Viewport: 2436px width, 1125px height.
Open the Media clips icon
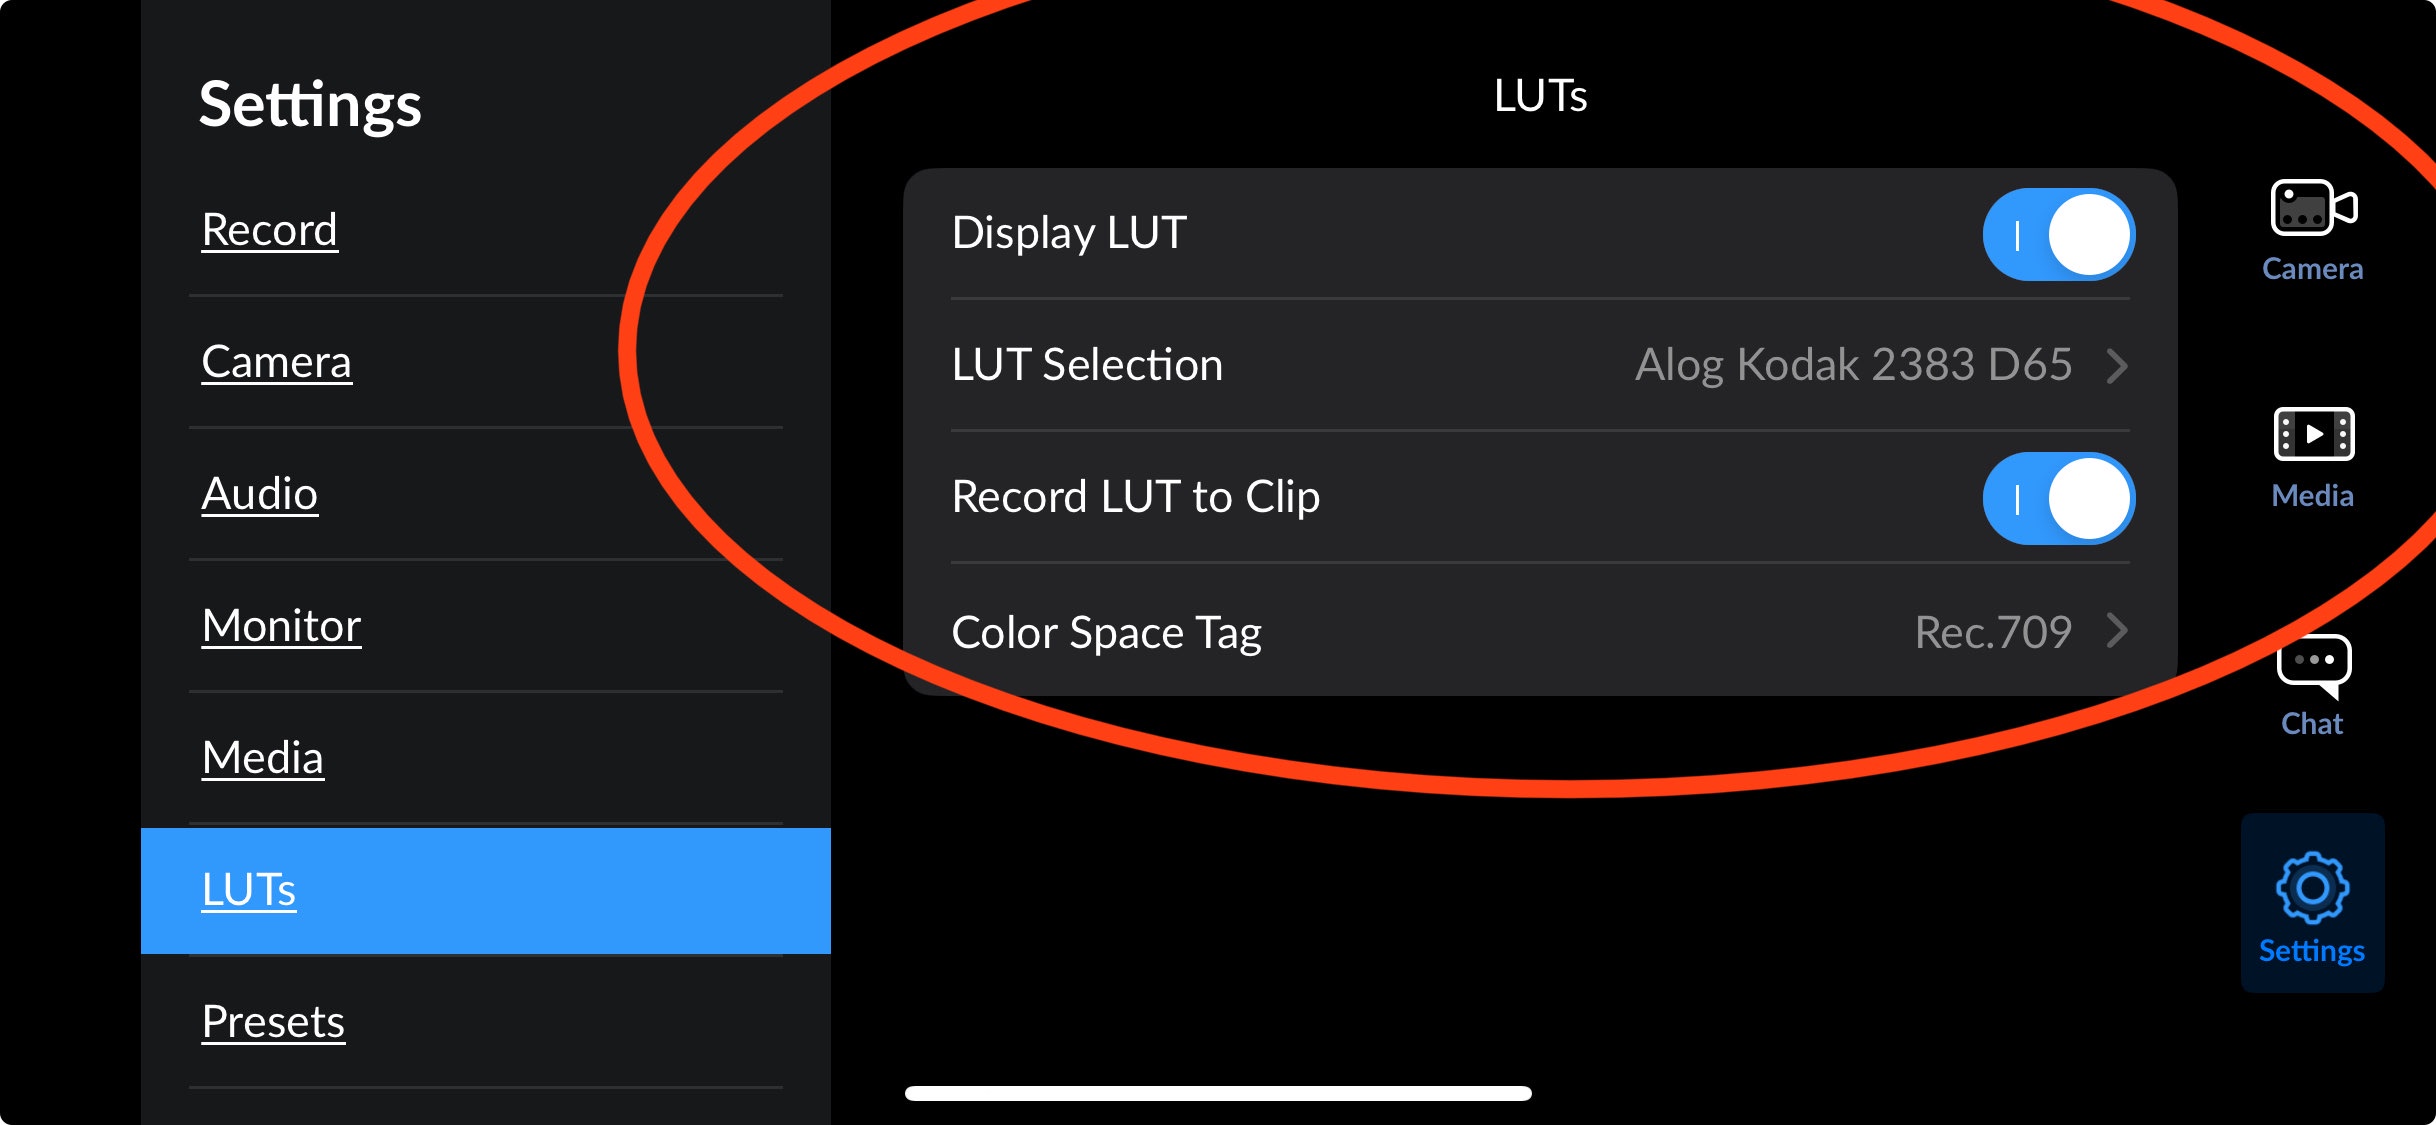point(2313,435)
